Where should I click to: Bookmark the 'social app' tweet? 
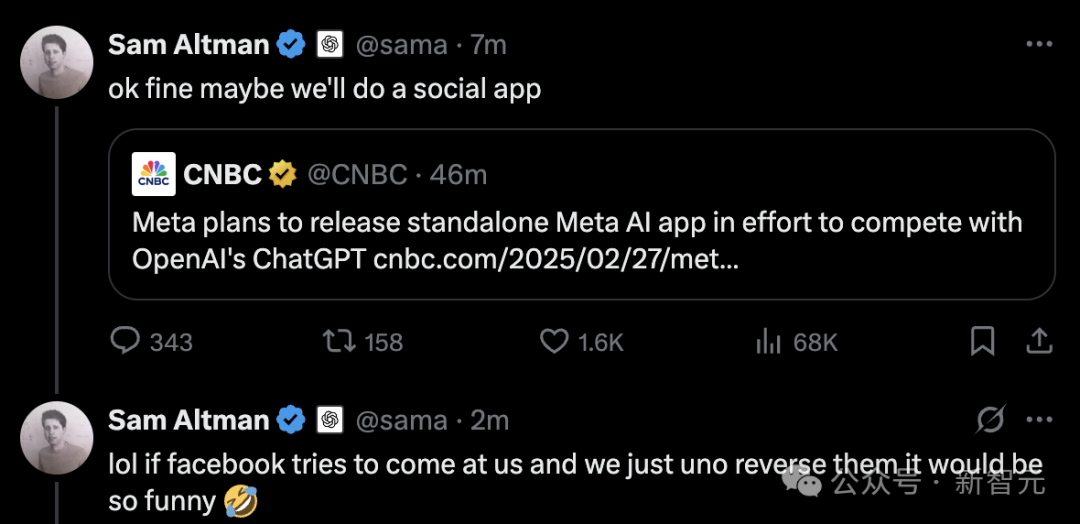click(x=982, y=342)
